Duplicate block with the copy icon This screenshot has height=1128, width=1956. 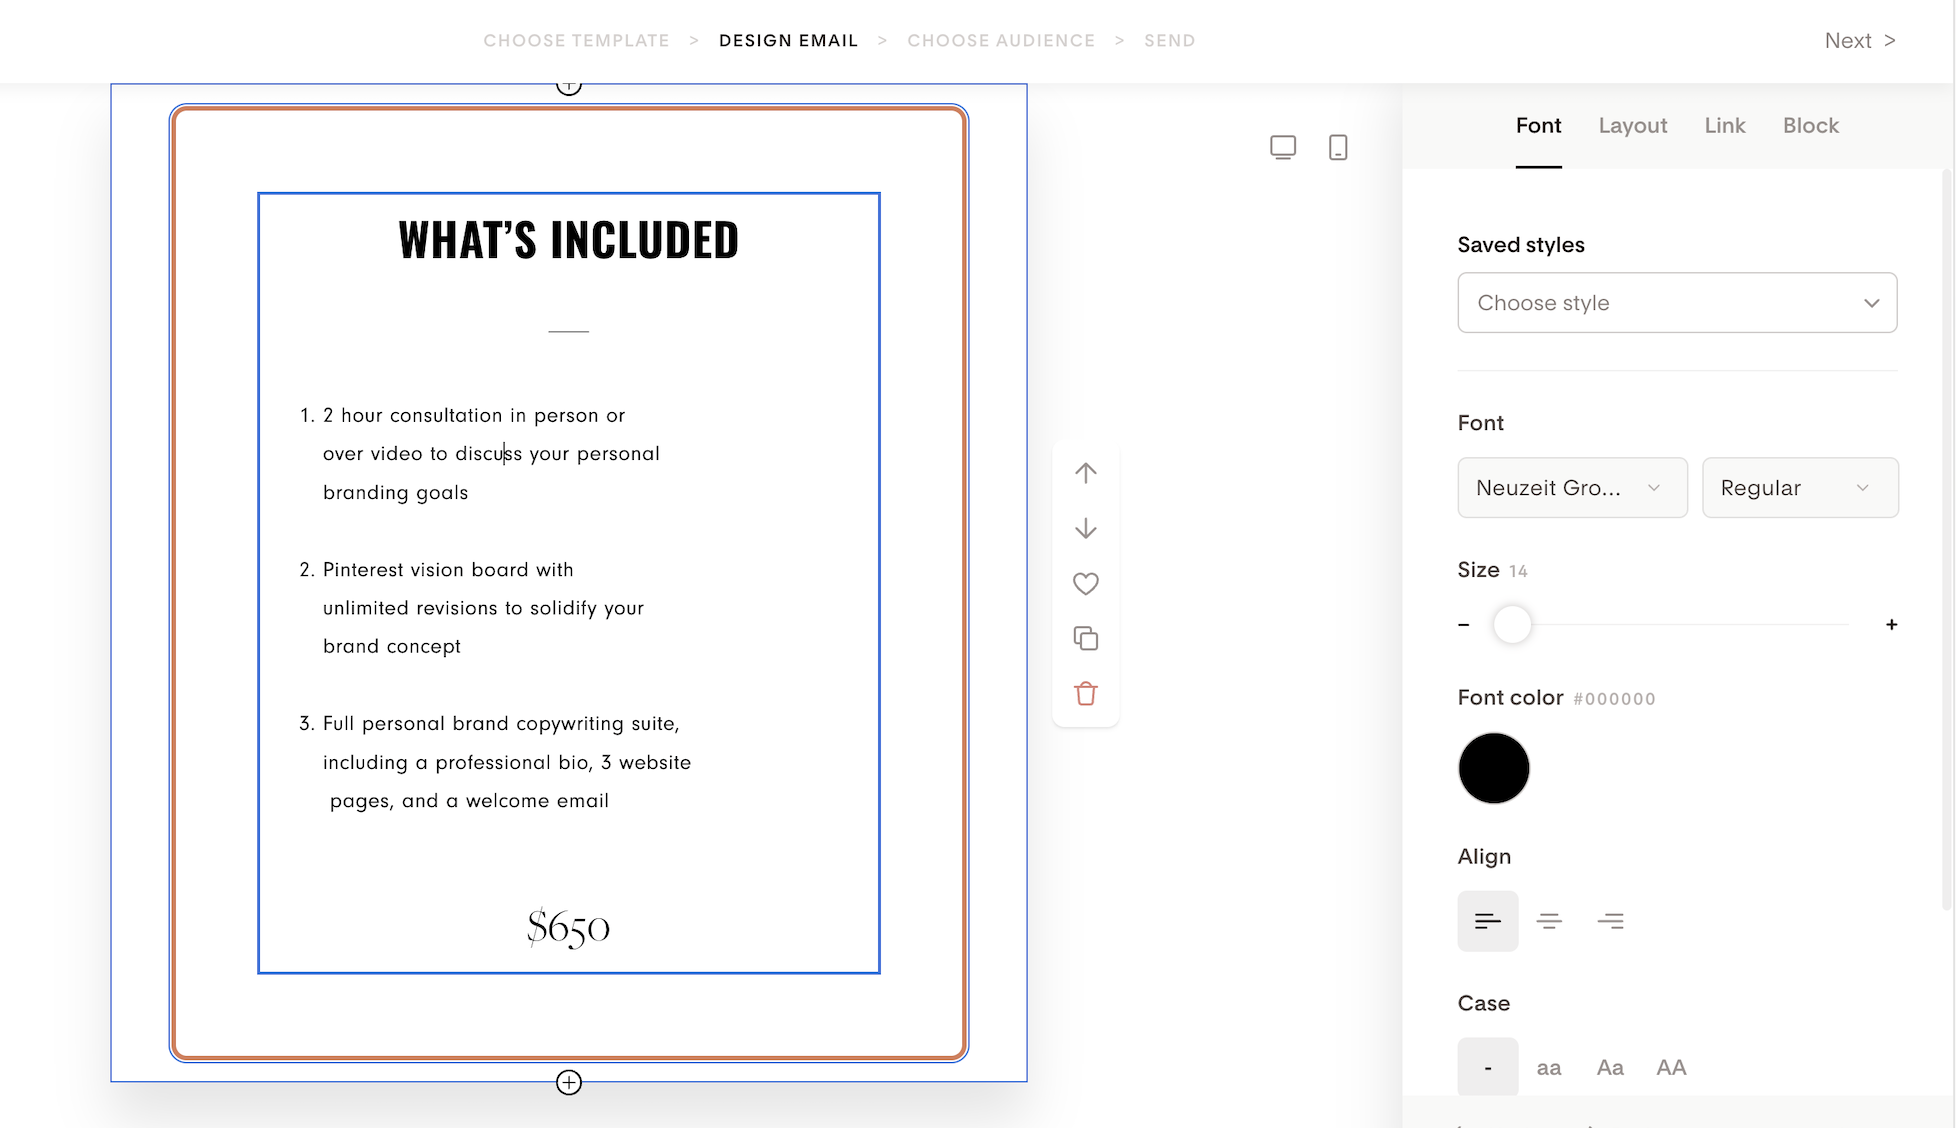pos(1085,638)
